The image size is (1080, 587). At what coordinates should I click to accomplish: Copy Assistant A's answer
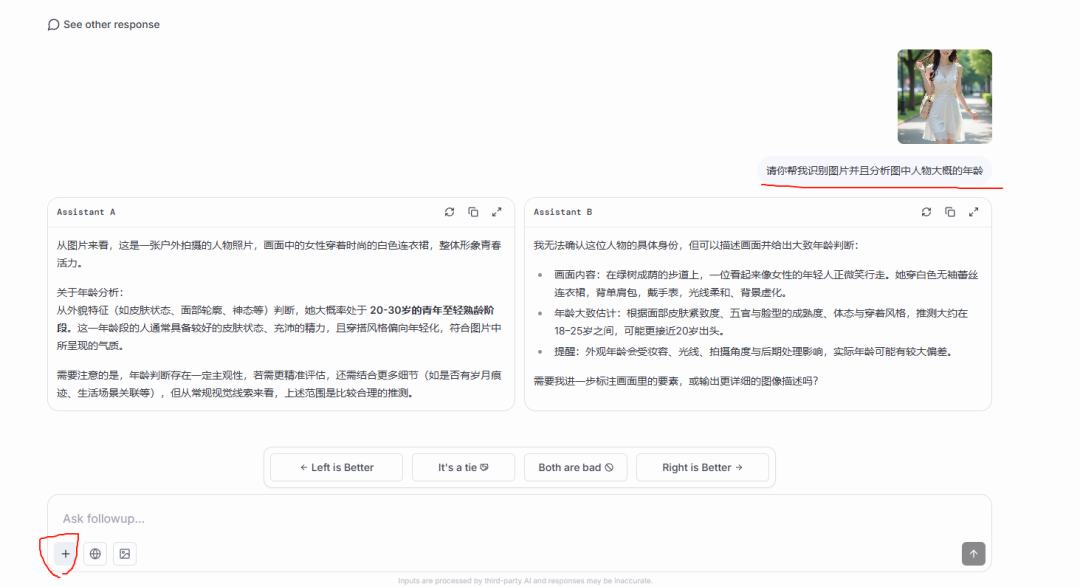click(473, 211)
